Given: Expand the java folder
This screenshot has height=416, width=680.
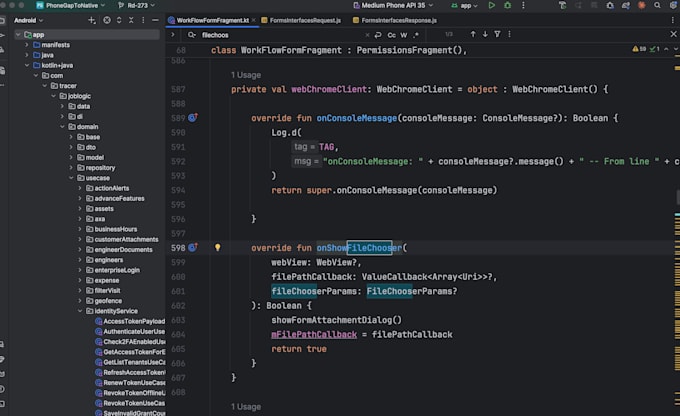Looking at the screenshot, I should (27, 55).
